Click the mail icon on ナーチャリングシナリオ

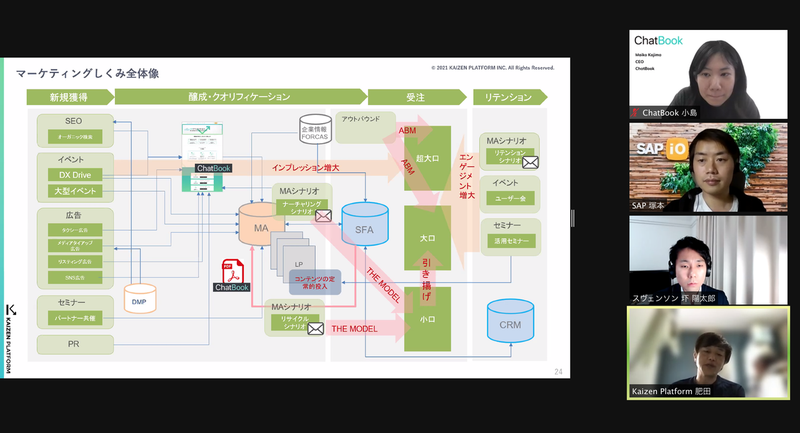coord(323,216)
